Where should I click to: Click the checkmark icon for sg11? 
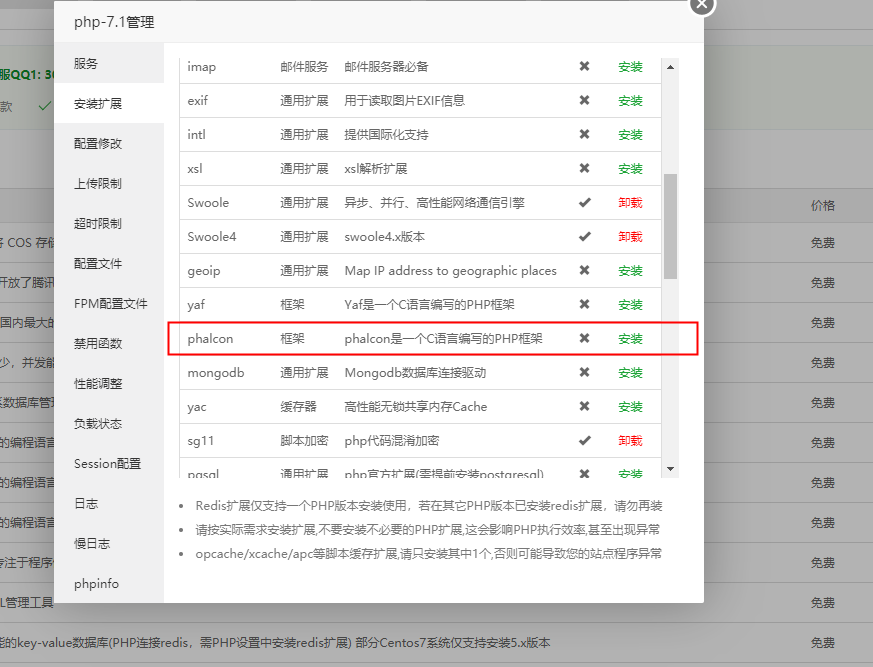584,440
